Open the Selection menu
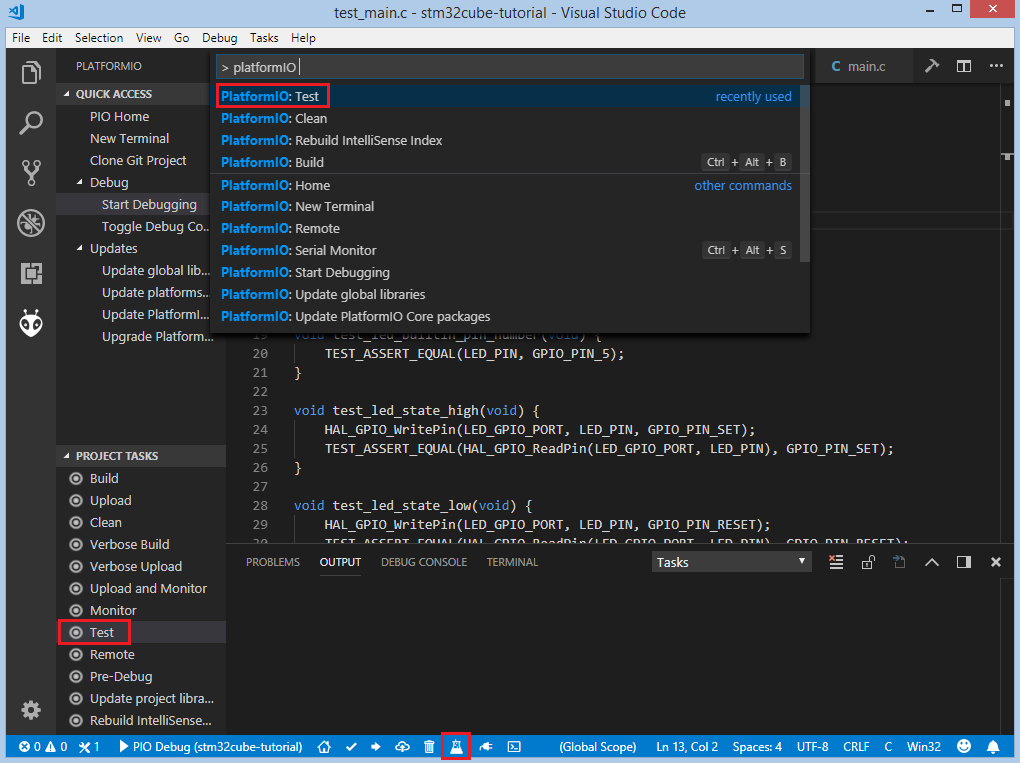 (99, 38)
